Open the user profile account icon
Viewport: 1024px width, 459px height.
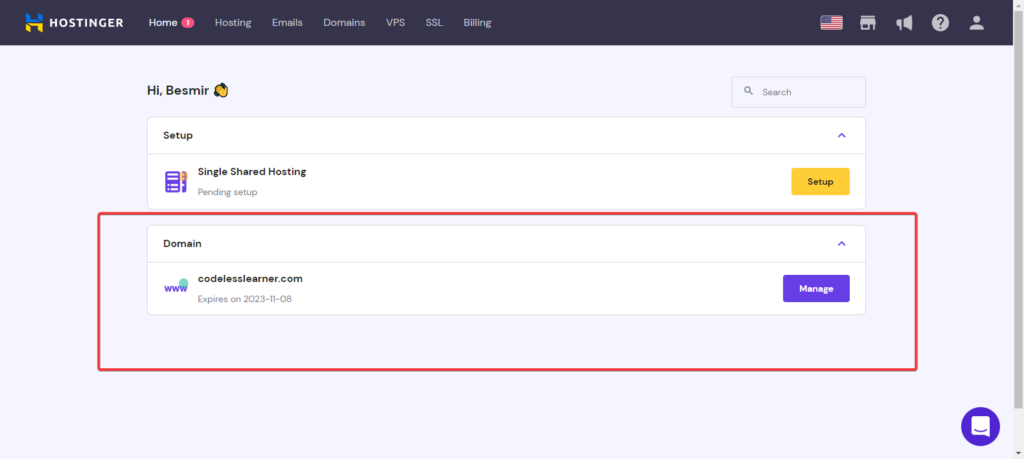[976, 23]
